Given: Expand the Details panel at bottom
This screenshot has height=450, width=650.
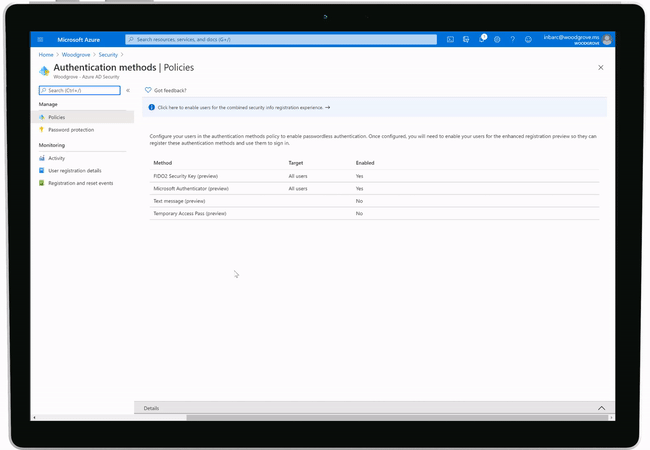Looking at the screenshot, I should (x=601, y=408).
